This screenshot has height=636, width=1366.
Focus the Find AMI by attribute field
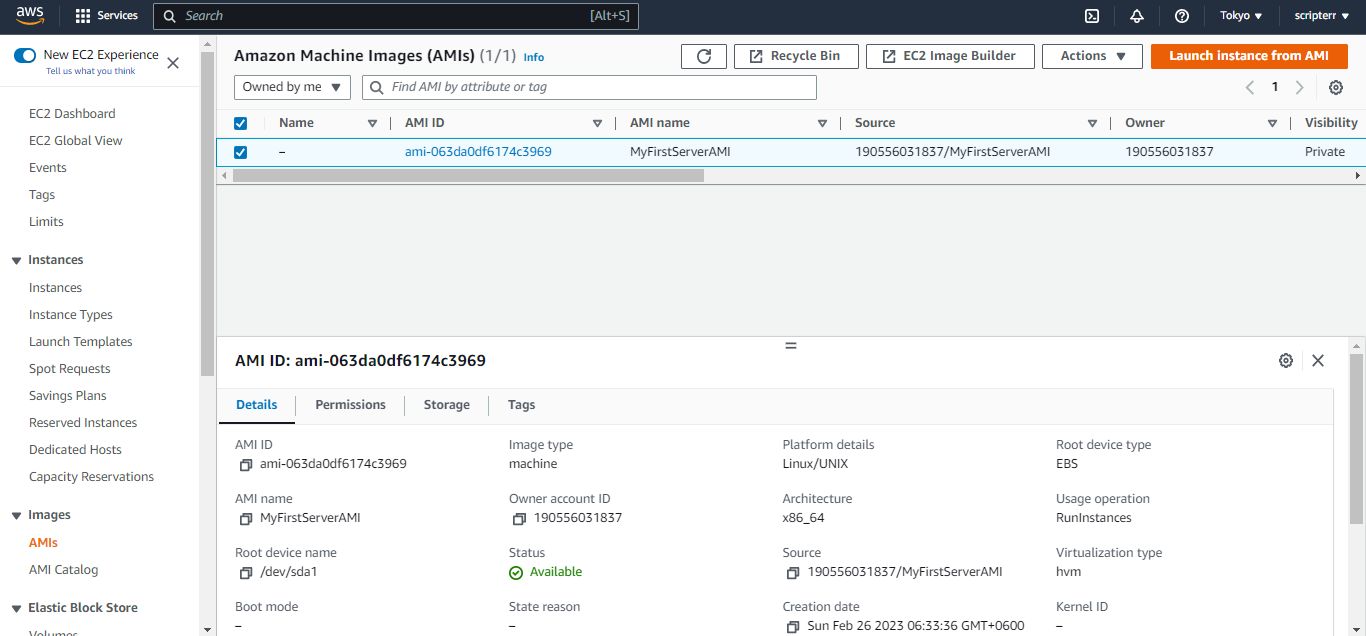click(x=589, y=87)
